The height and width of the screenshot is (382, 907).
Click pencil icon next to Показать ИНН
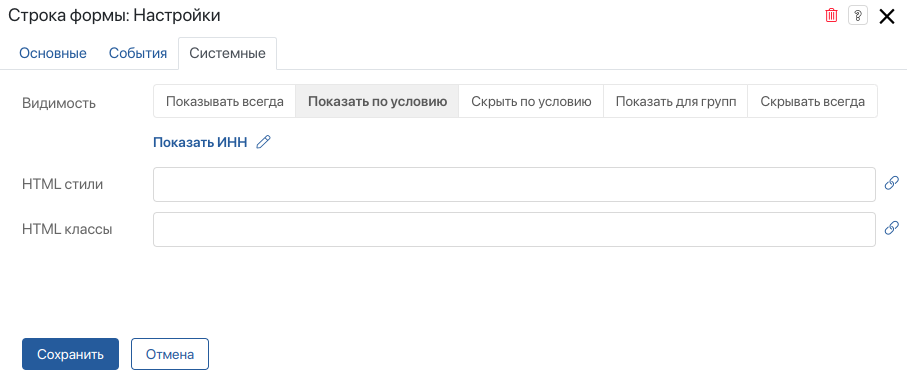point(263,142)
